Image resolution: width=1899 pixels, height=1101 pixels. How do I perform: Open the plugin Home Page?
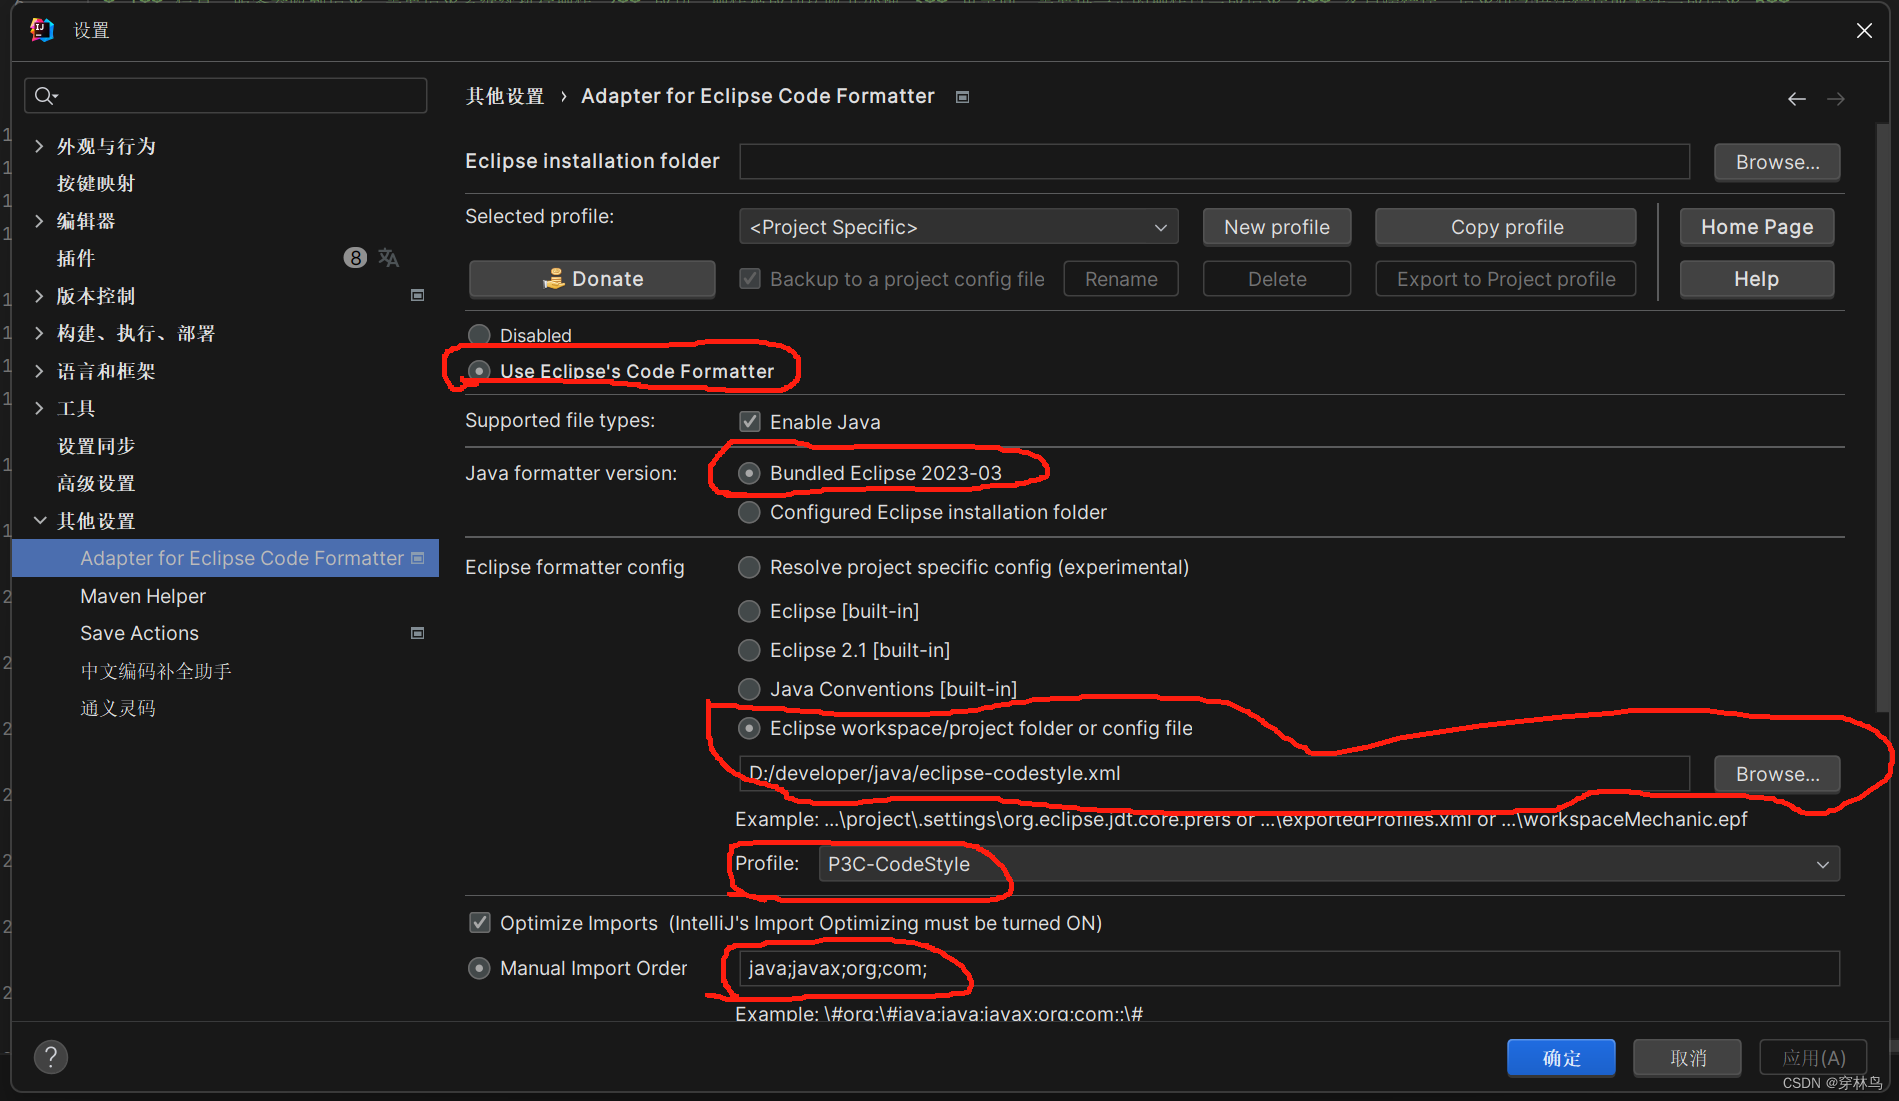click(x=1757, y=227)
